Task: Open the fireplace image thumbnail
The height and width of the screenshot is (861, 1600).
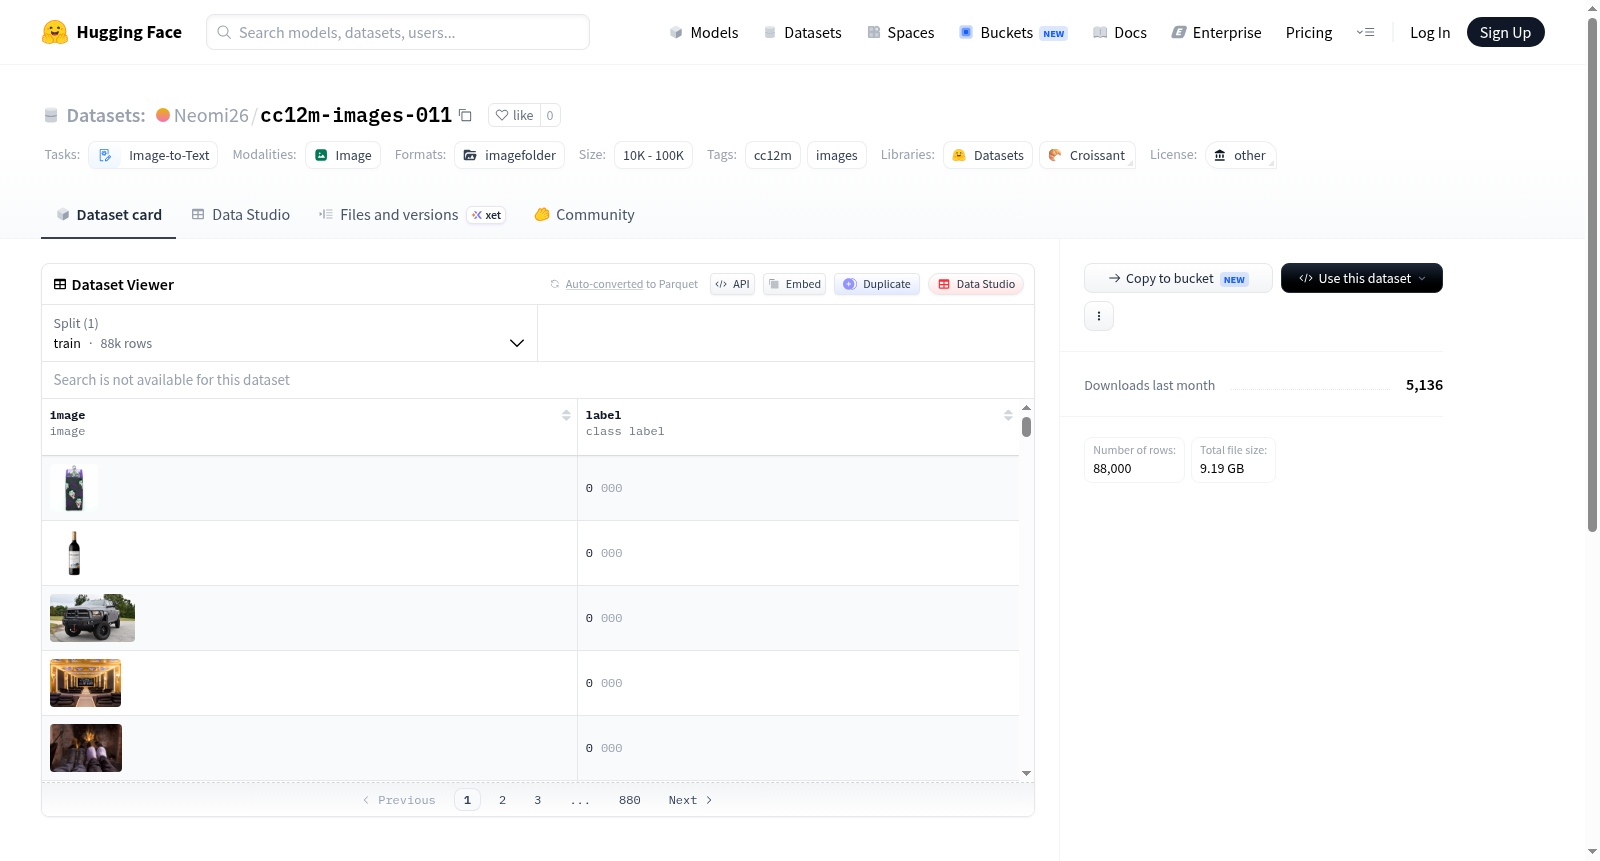Action: (86, 748)
